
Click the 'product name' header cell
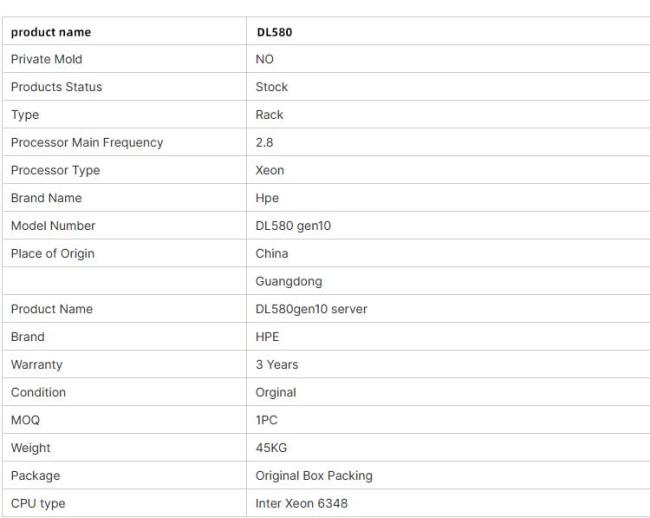coord(50,32)
